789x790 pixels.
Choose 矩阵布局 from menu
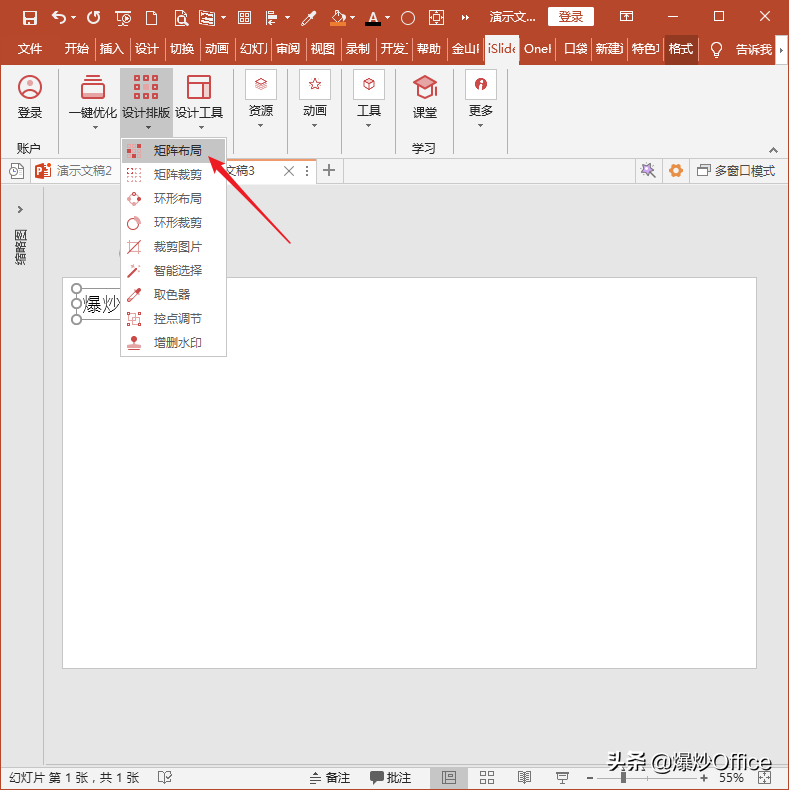pos(173,151)
